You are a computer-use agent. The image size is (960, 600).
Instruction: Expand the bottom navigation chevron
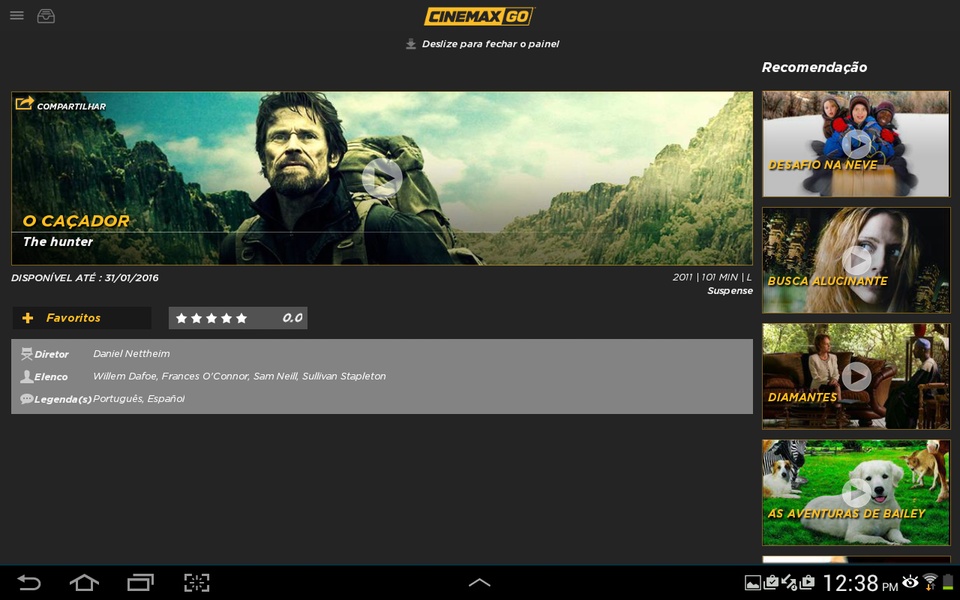(479, 582)
